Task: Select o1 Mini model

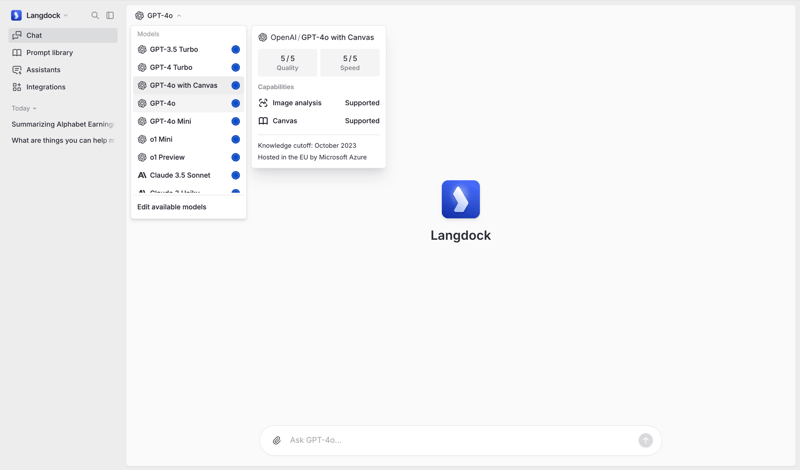Action: click(188, 139)
